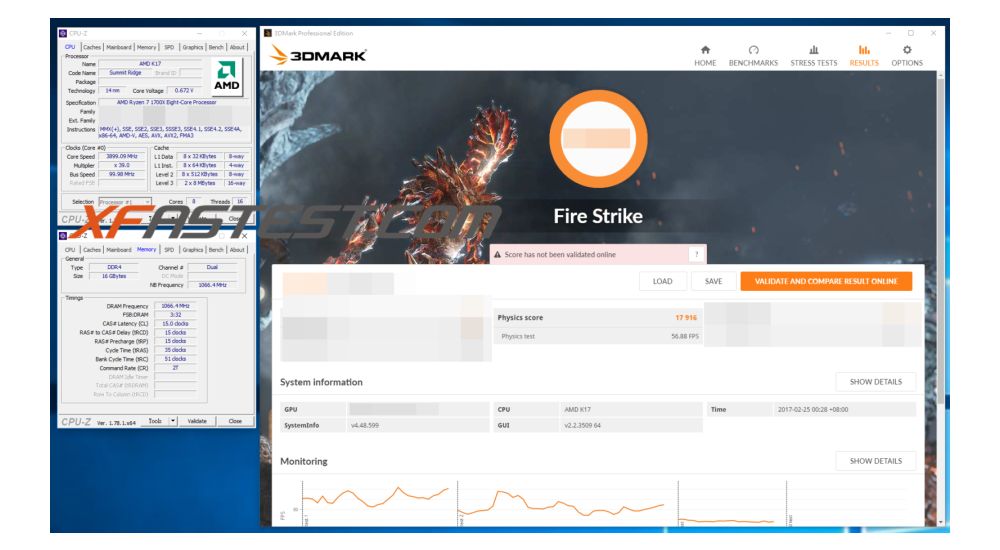Click the 3DMark logo in the header
Image resolution: width=1000 pixels, height=550 pixels.
(316, 56)
